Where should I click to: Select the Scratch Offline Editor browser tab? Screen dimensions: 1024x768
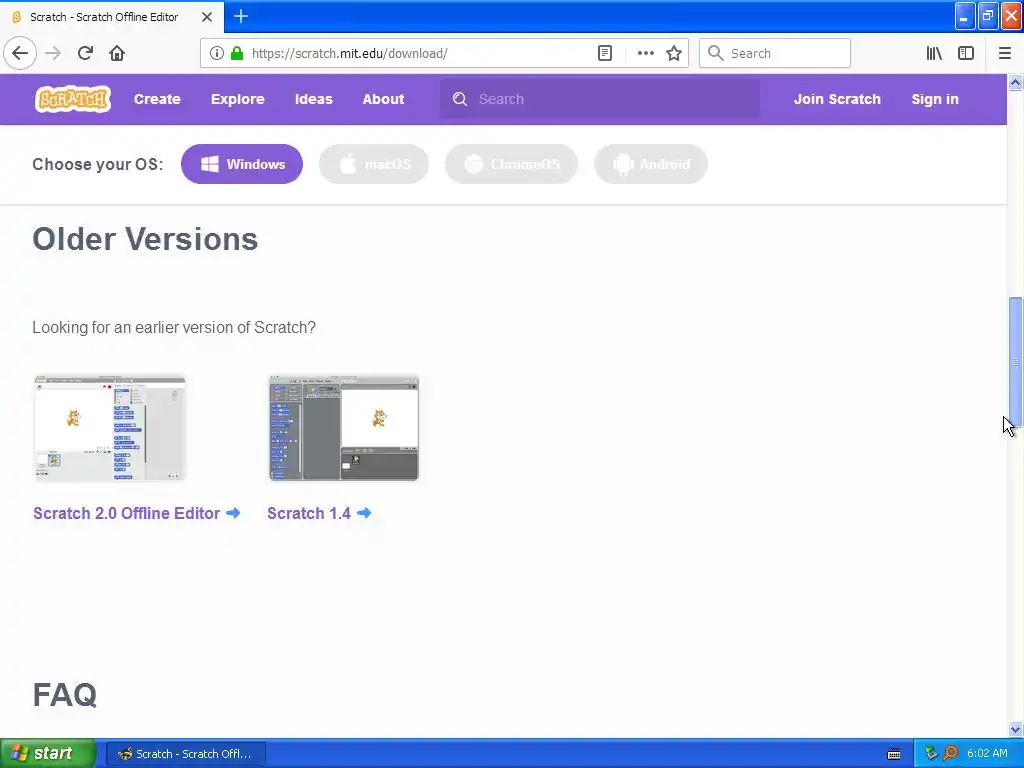point(112,17)
